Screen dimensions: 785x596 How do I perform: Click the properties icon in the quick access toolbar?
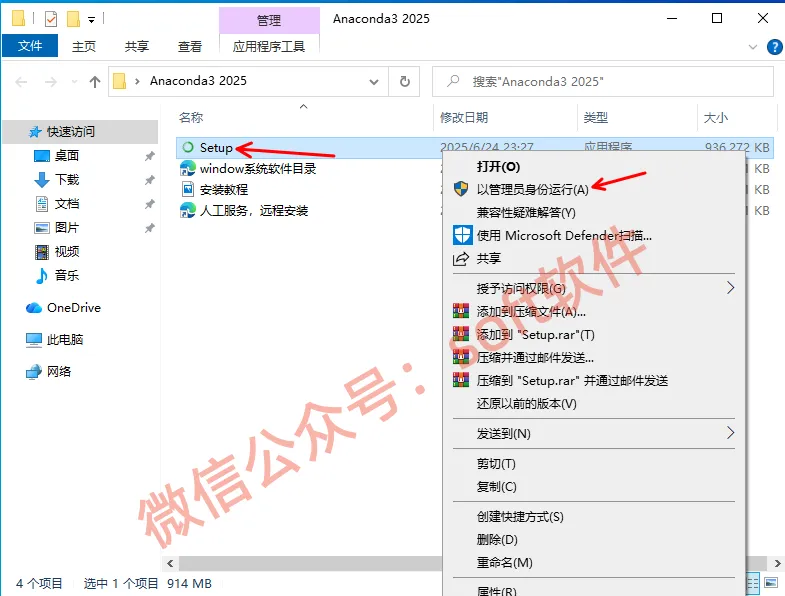[x=51, y=19]
